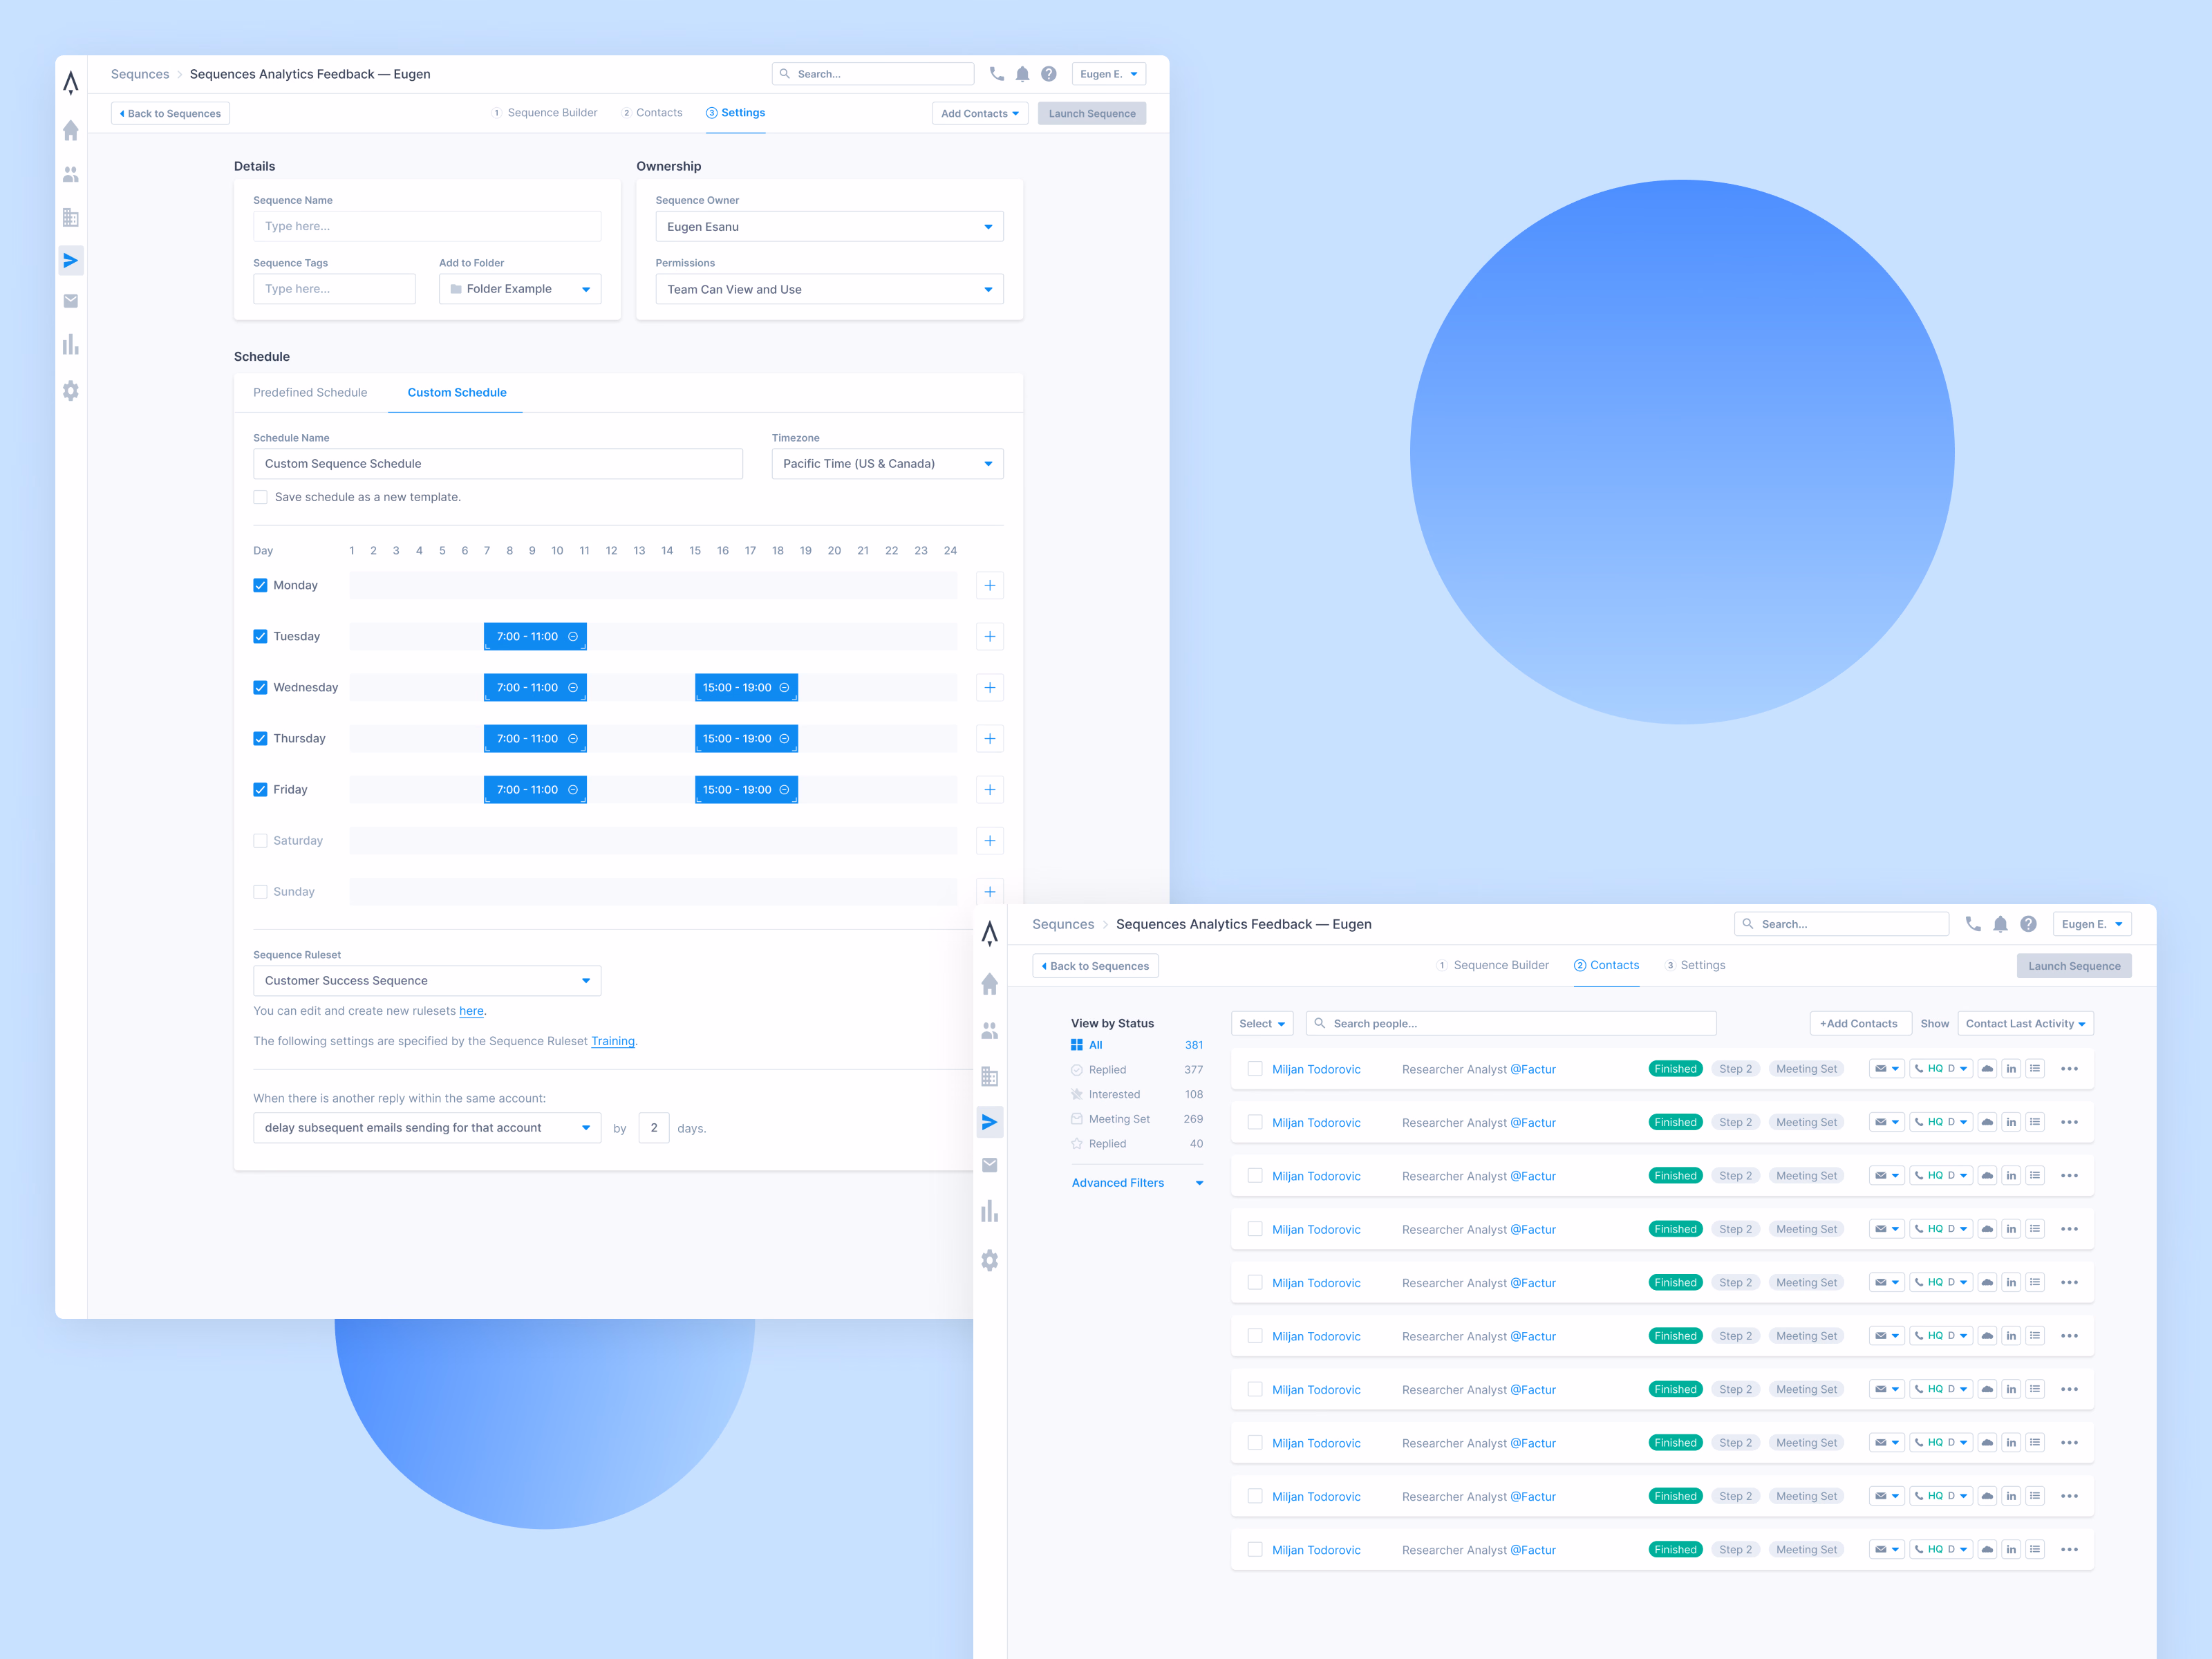Open Sequence Builder tab in Settings window
This screenshot has height=1659, width=2212.
544,113
